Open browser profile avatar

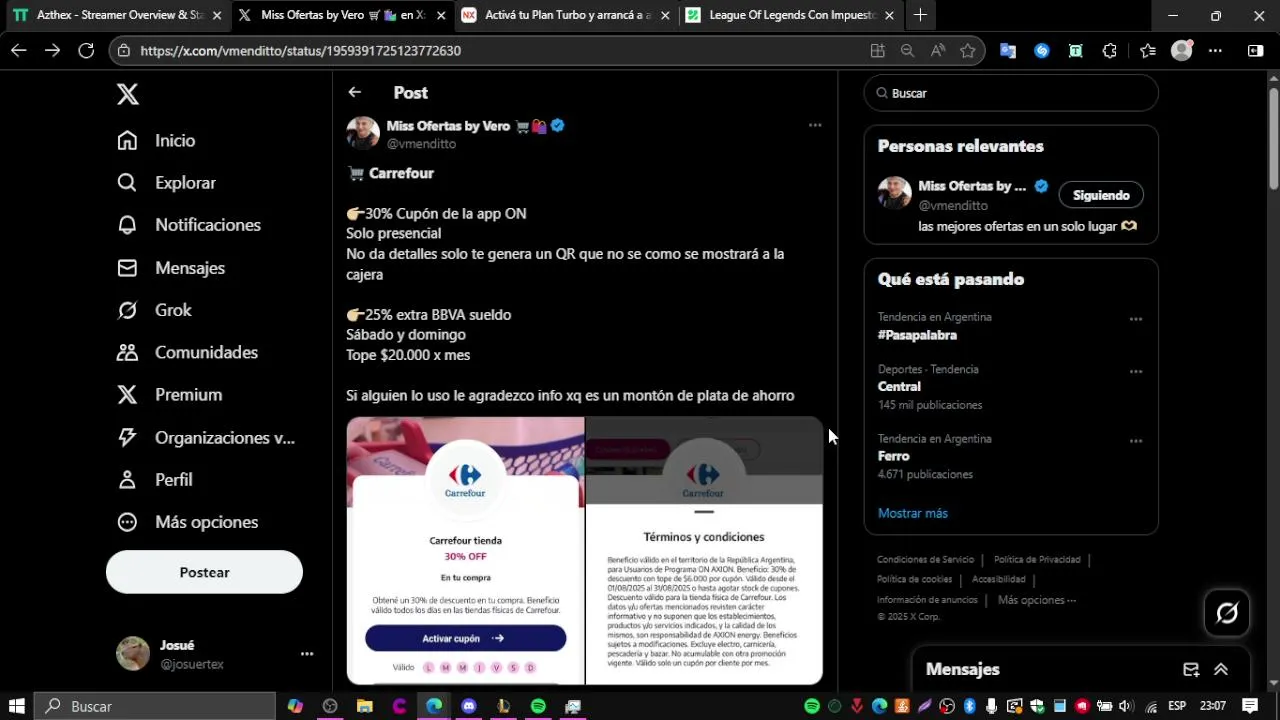point(1182,51)
